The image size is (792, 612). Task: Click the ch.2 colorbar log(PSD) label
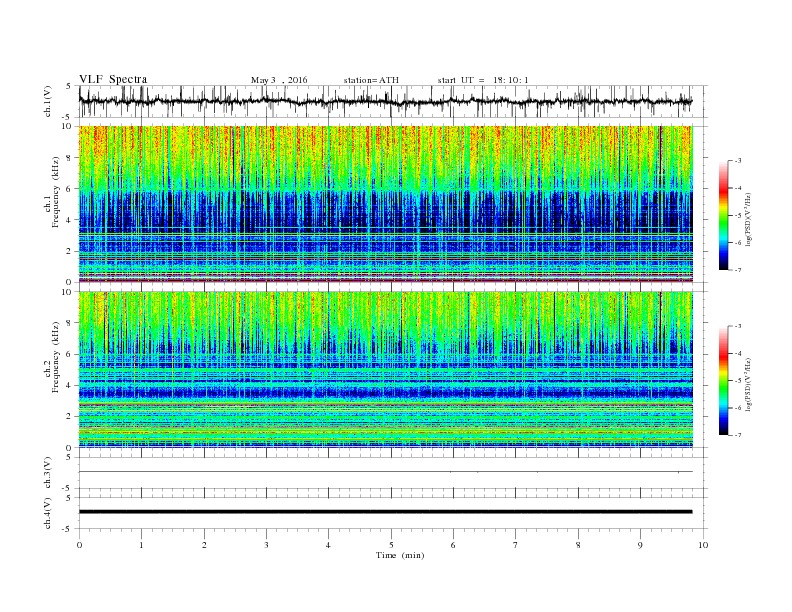[748, 384]
